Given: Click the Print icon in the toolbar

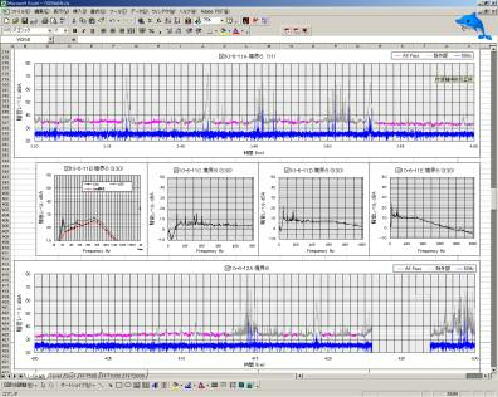Looking at the screenshot, I should (45, 21).
